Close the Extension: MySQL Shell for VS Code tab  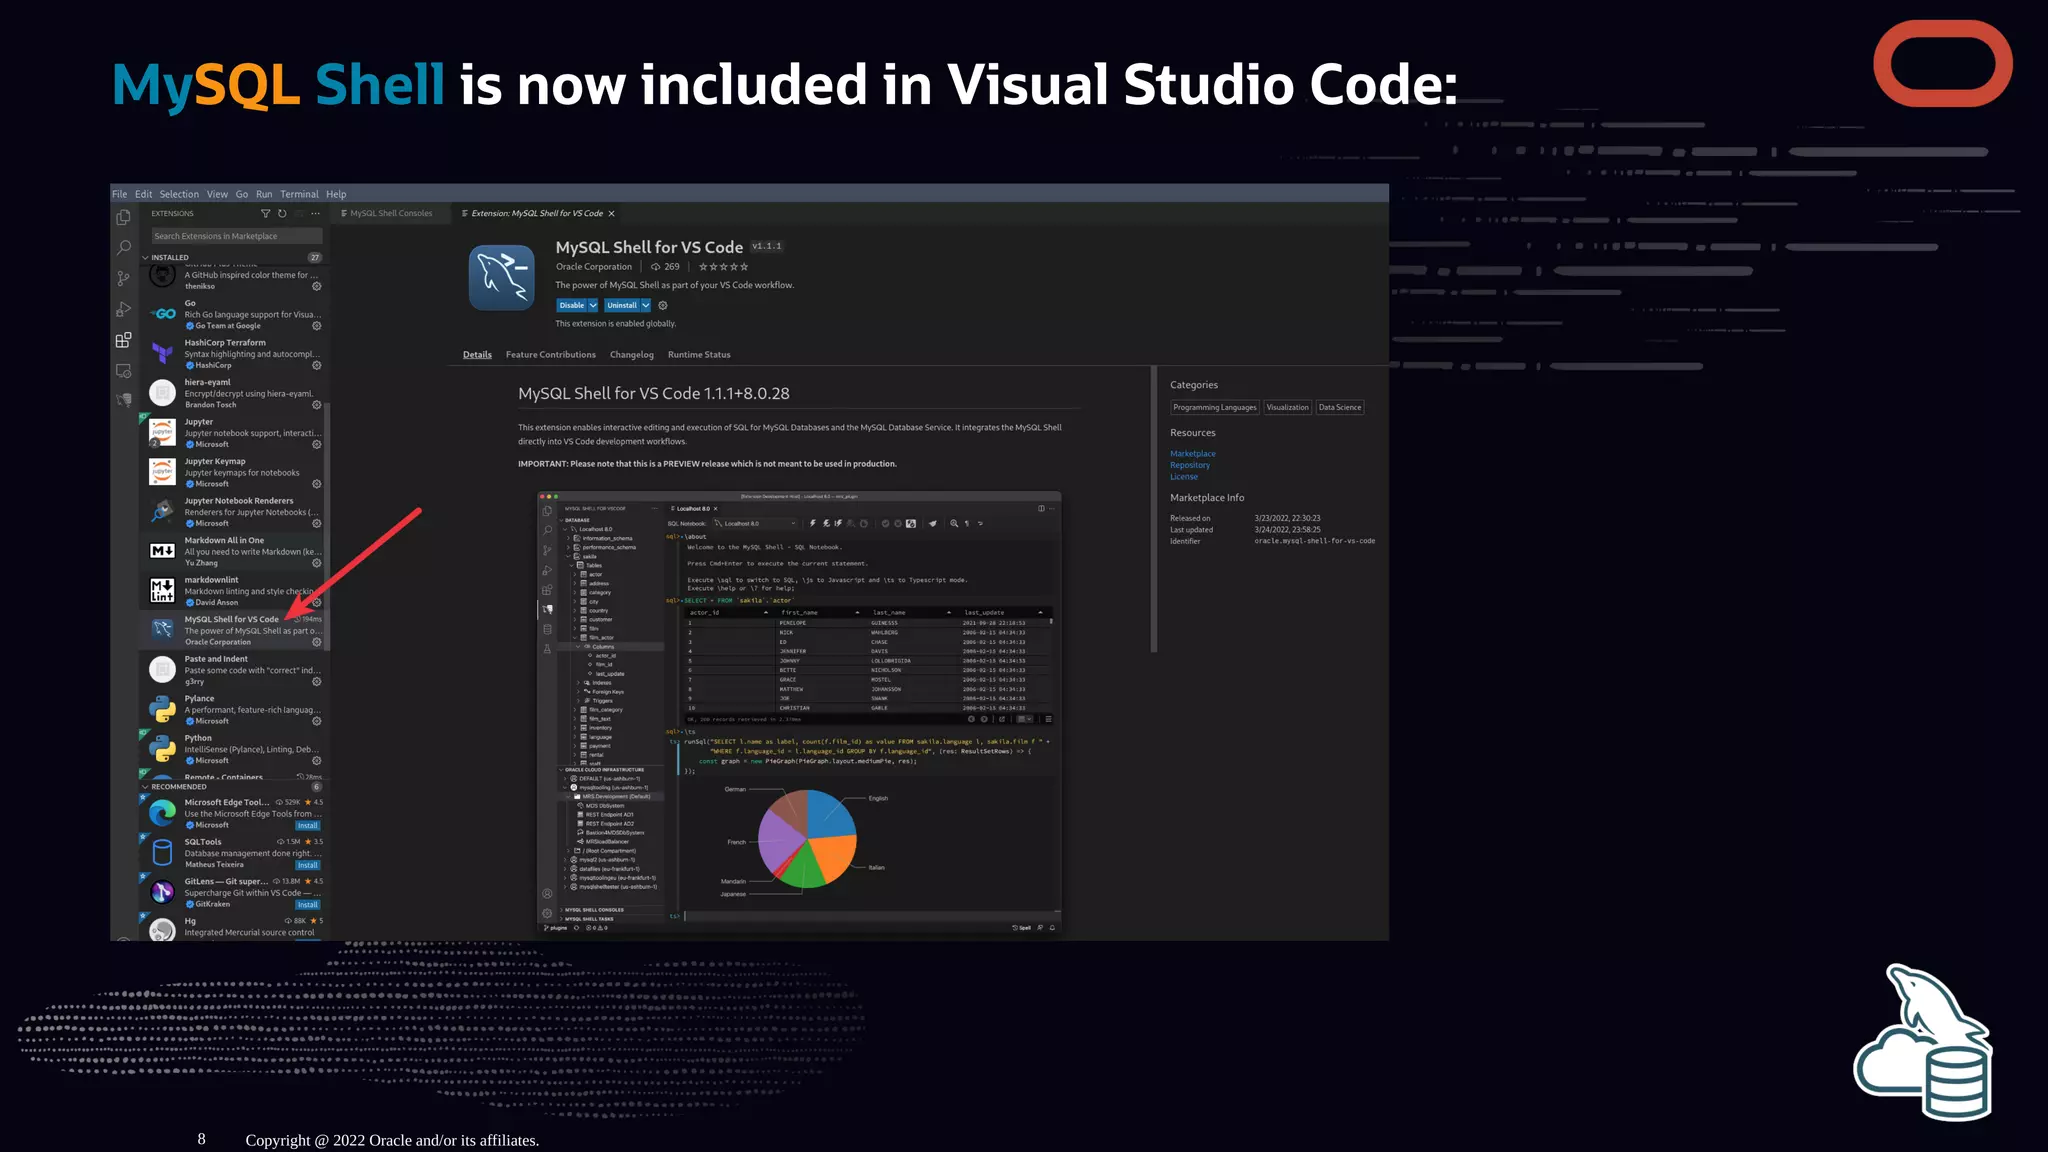(x=611, y=213)
